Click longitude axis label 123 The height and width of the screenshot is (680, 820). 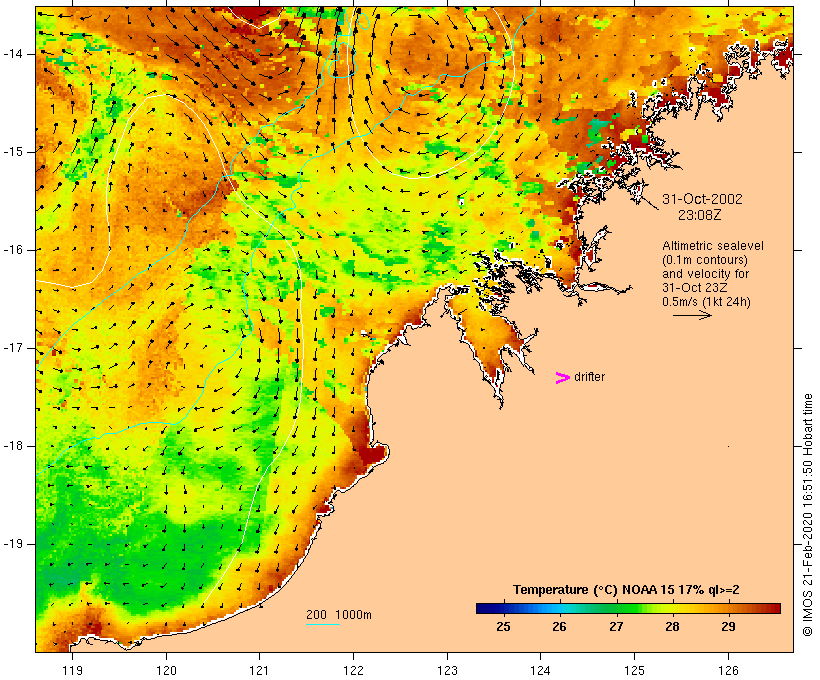tap(447, 670)
